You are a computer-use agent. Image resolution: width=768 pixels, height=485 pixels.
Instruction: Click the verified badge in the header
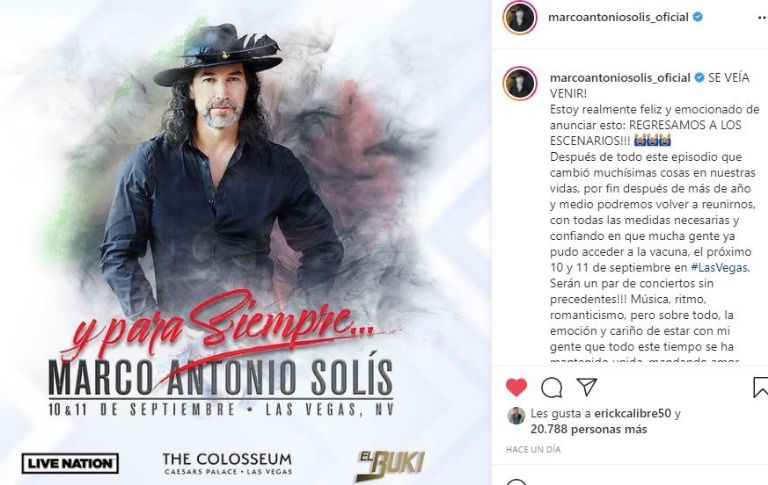(697, 17)
